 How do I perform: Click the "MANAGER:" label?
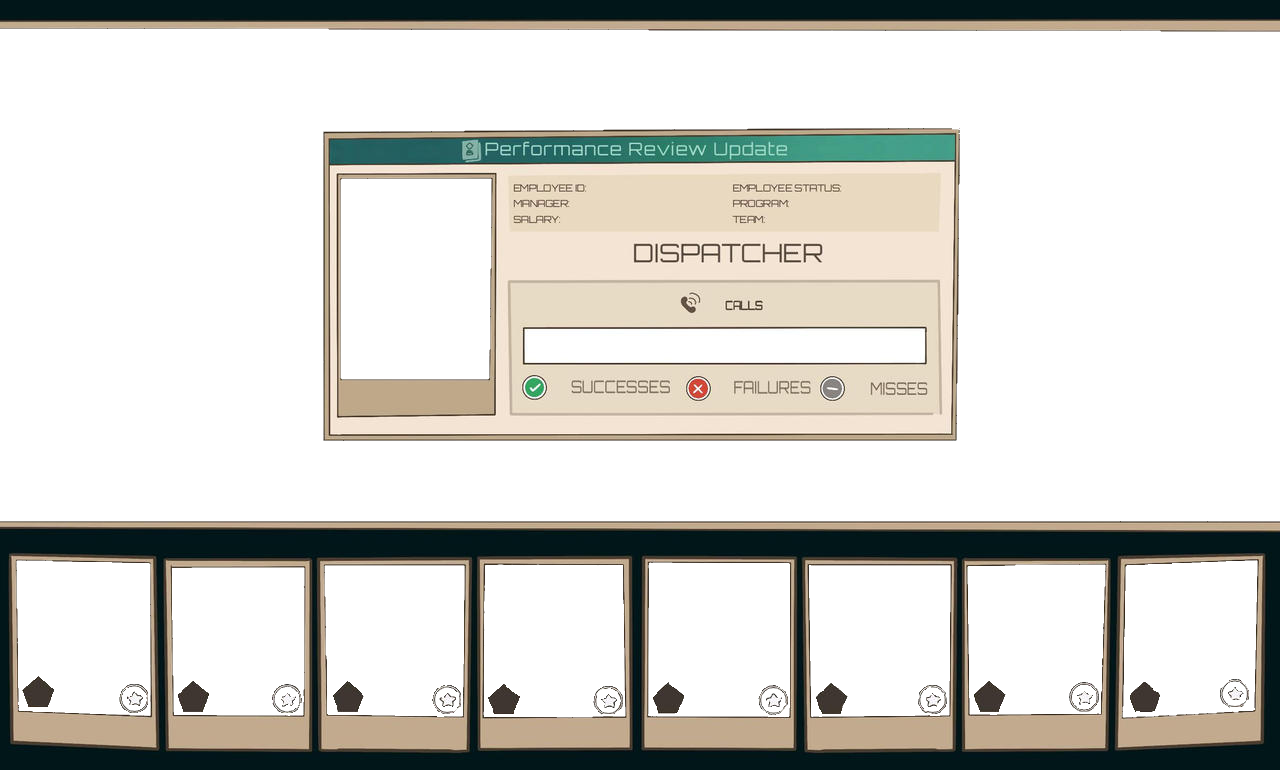pyautogui.click(x=541, y=203)
